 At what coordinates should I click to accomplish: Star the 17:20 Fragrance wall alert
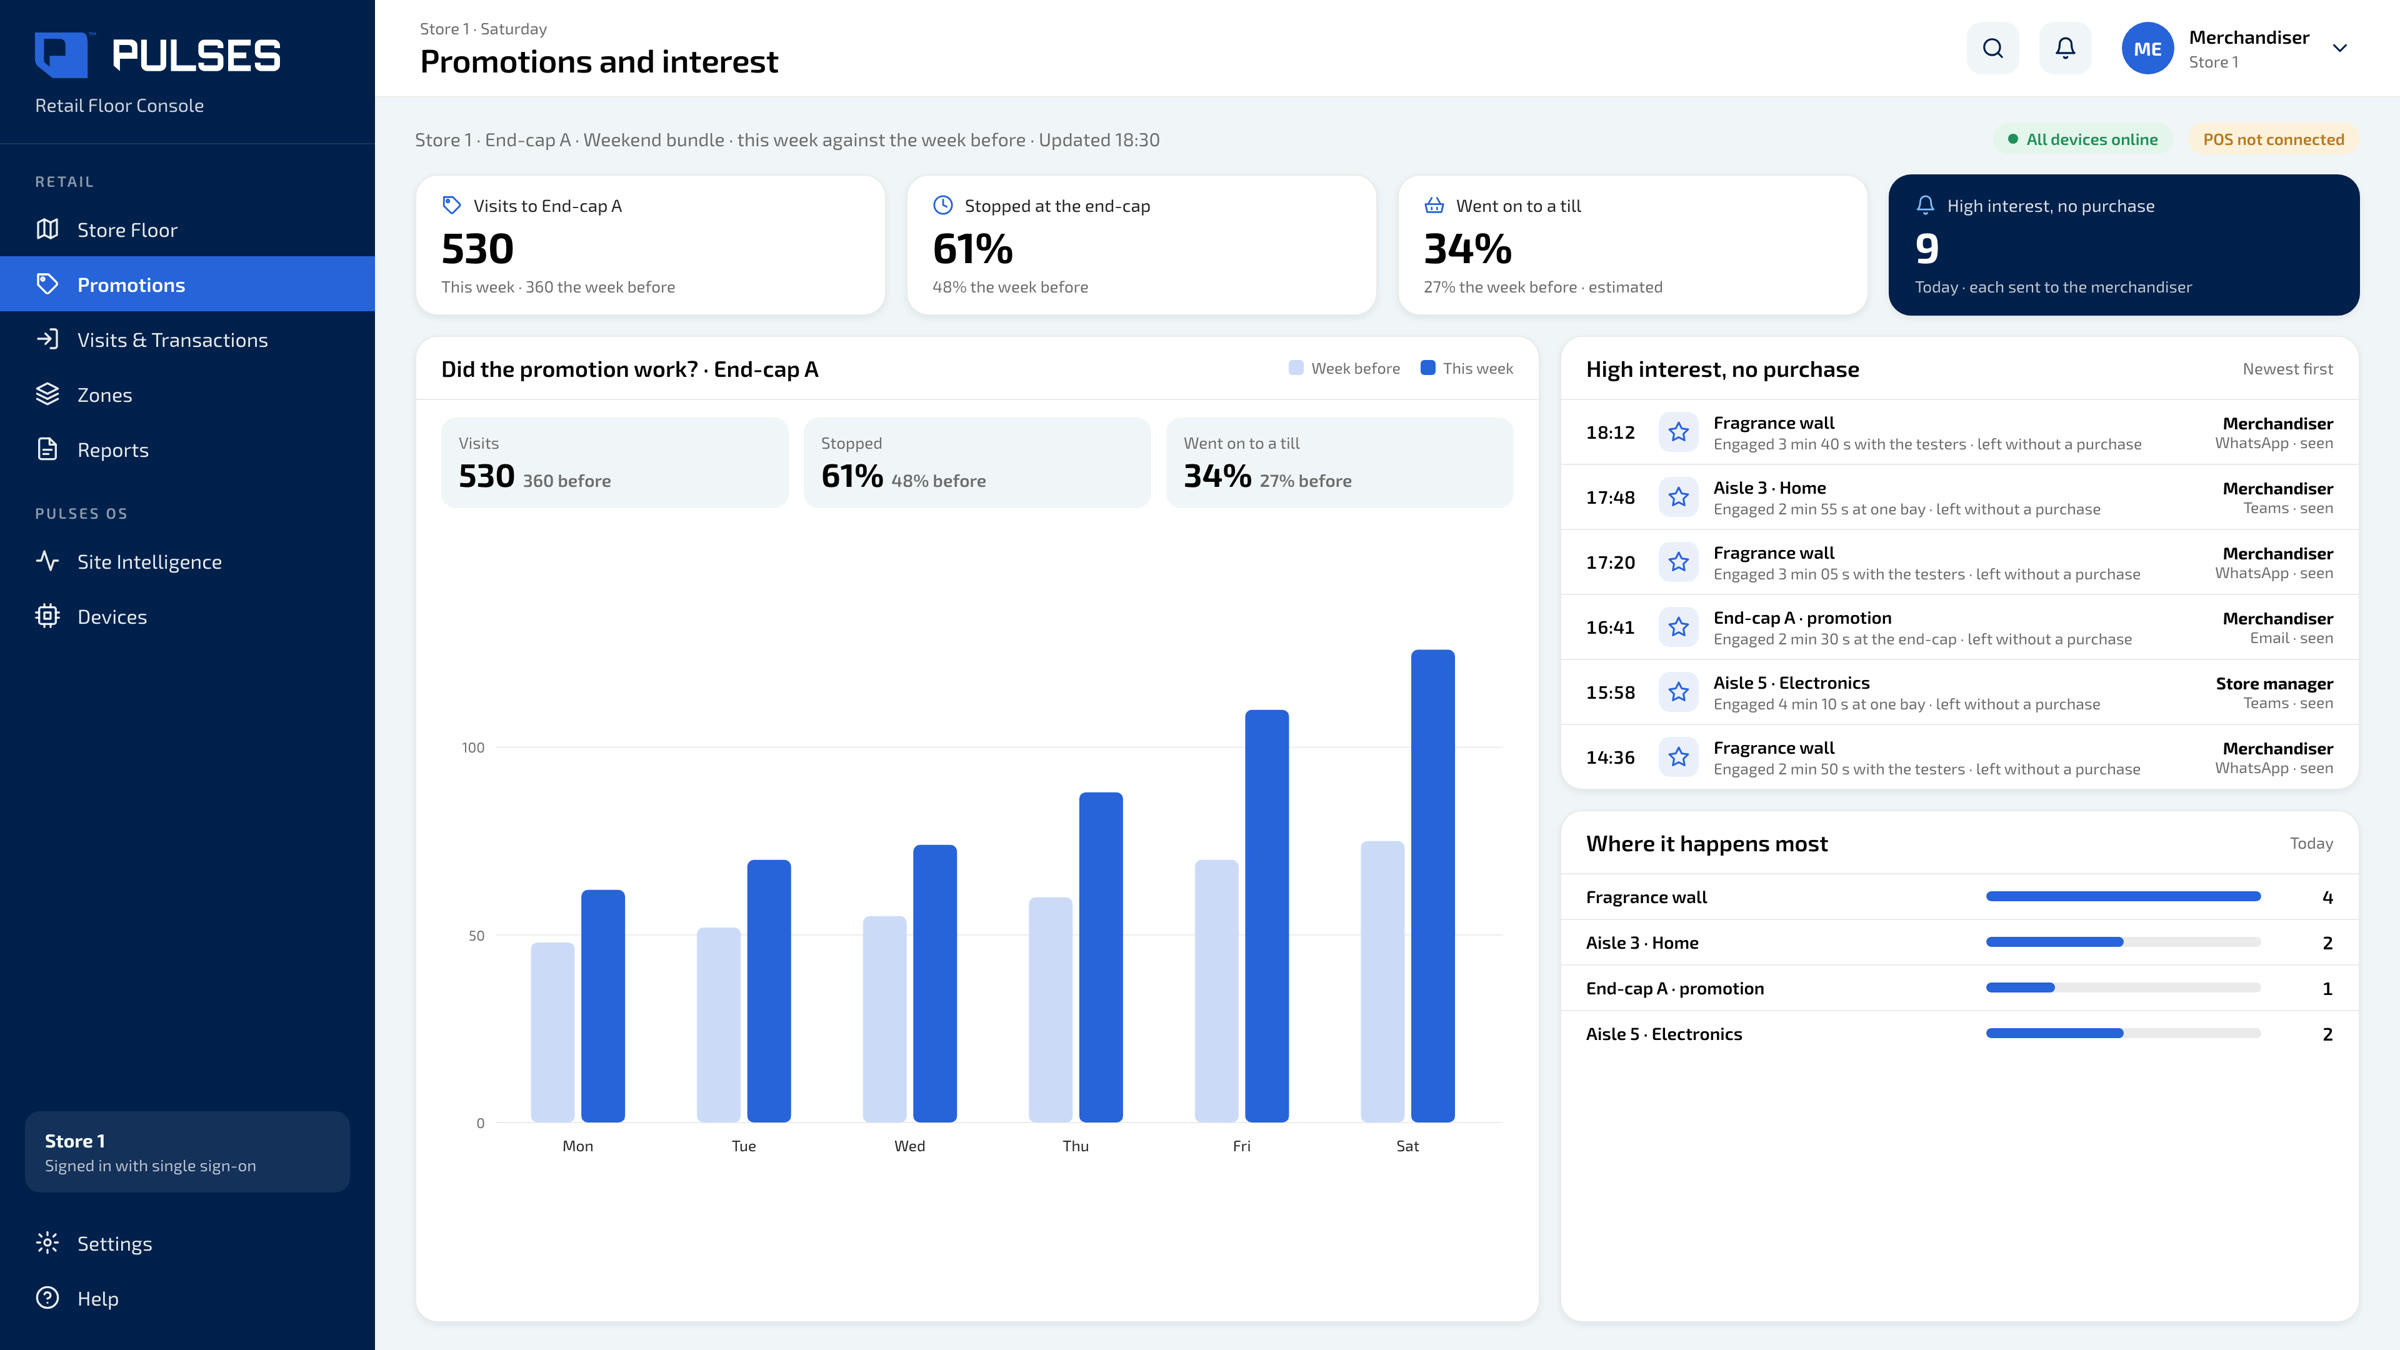(1678, 562)
